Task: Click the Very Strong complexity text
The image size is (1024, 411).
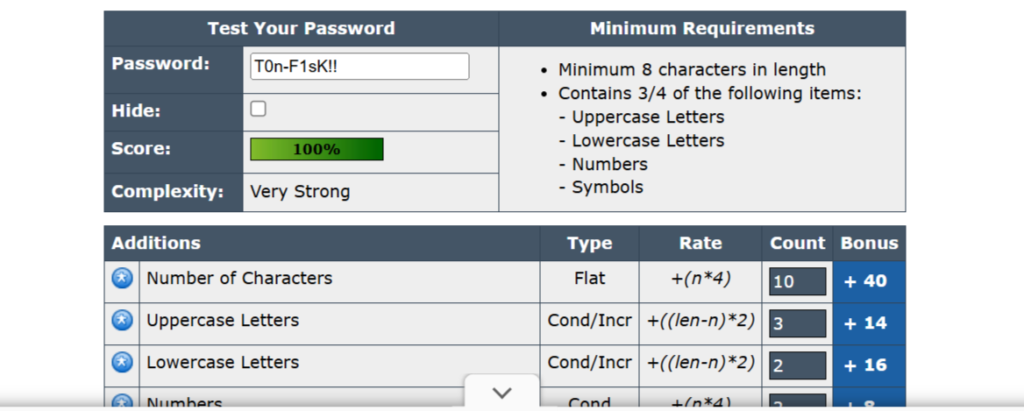Action: pyautogui.click(x=300, y=191)
